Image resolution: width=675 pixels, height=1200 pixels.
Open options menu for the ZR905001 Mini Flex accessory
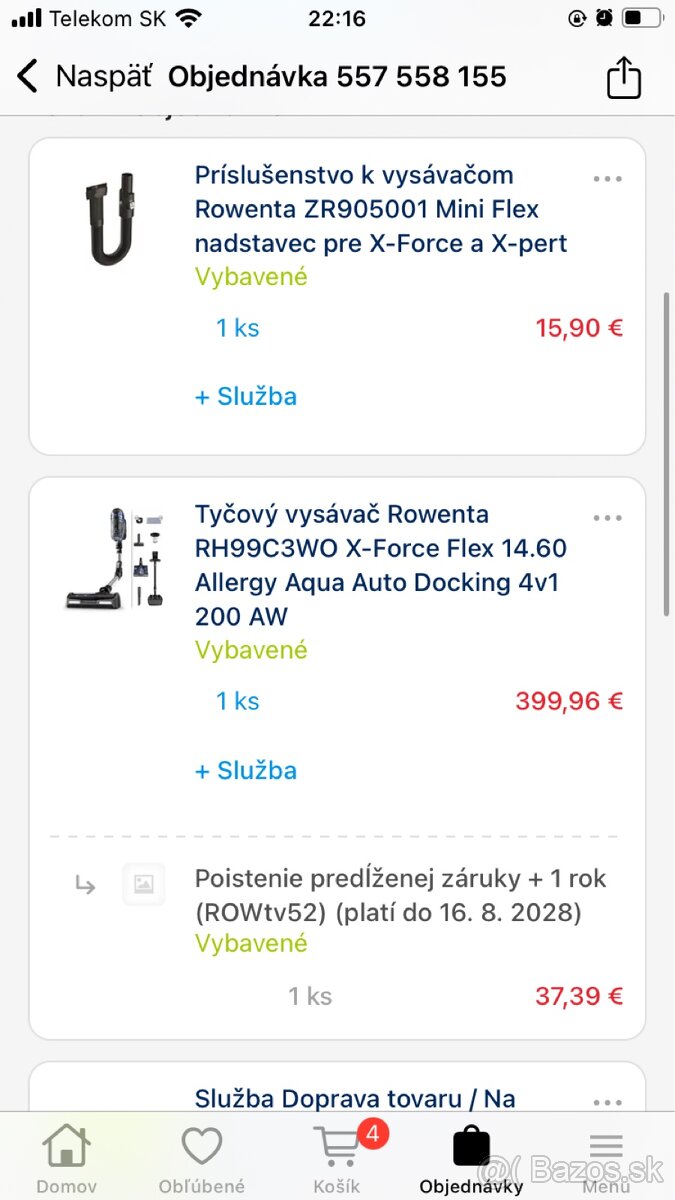coord(607,178)
